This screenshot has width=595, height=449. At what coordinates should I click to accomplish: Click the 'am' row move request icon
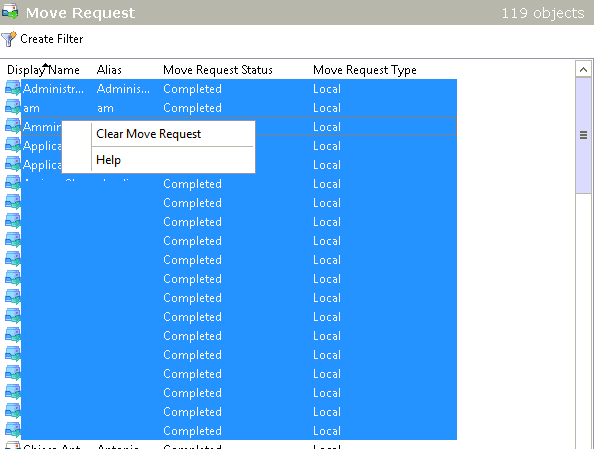tap(13, 108)
